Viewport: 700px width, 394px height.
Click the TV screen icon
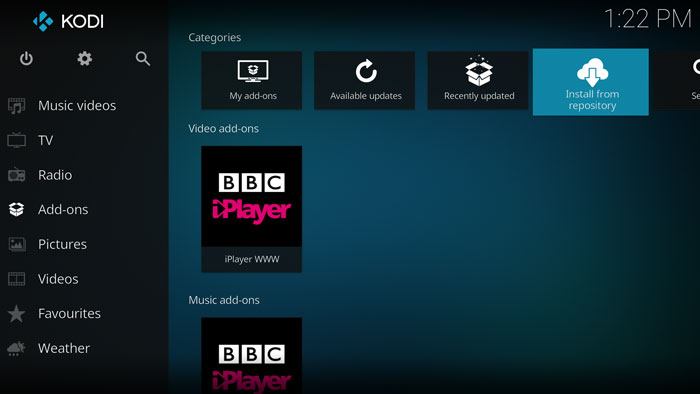[x=17, y=140]
